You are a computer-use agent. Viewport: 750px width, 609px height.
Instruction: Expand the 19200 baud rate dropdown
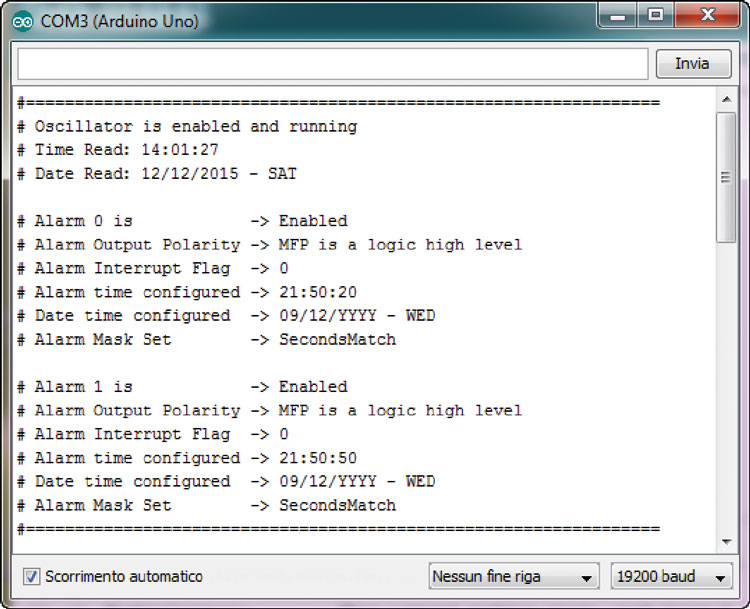[x=670, y=577]
